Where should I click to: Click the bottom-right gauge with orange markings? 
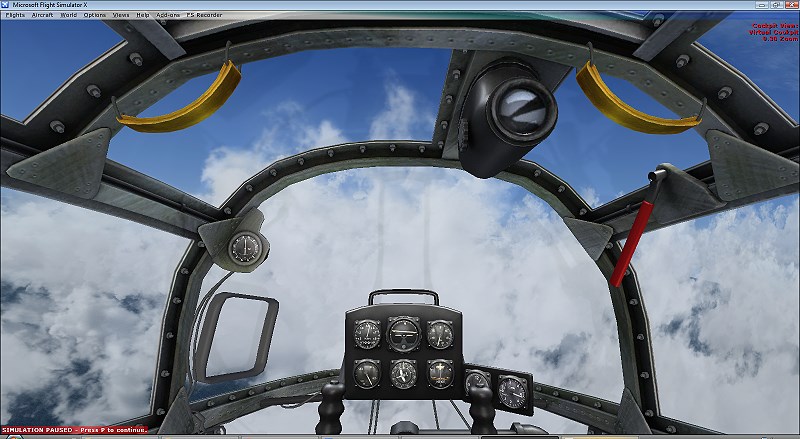440,374
